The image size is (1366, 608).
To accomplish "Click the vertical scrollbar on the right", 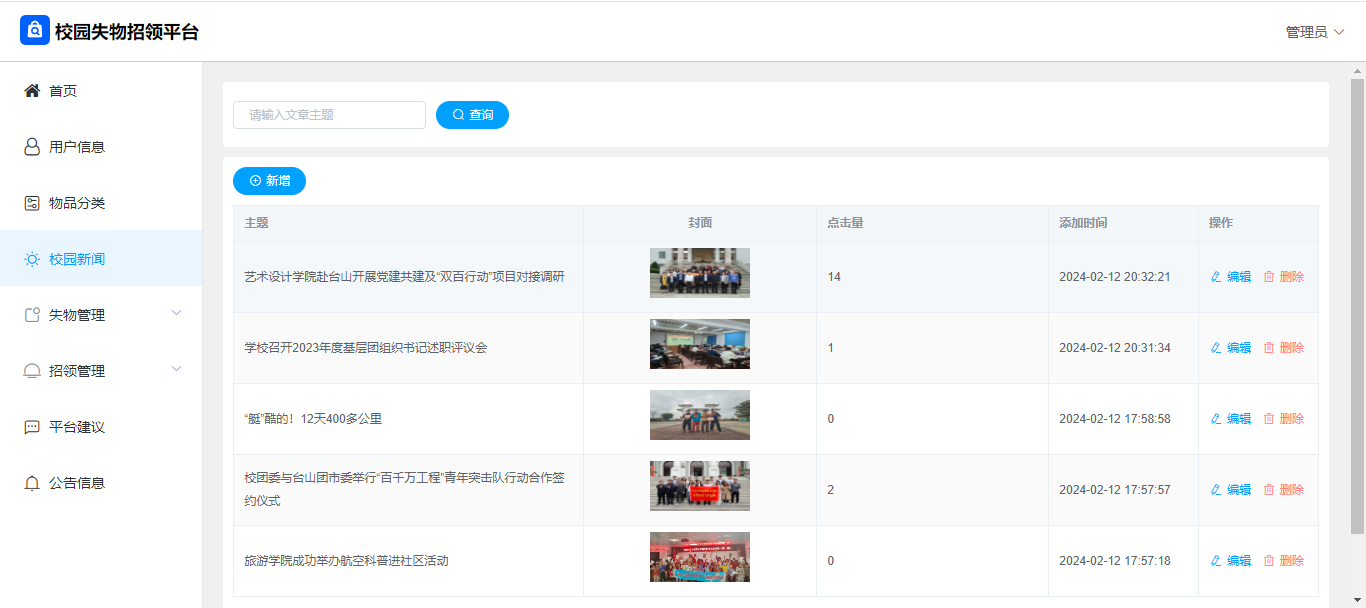I will point(1357,300).
